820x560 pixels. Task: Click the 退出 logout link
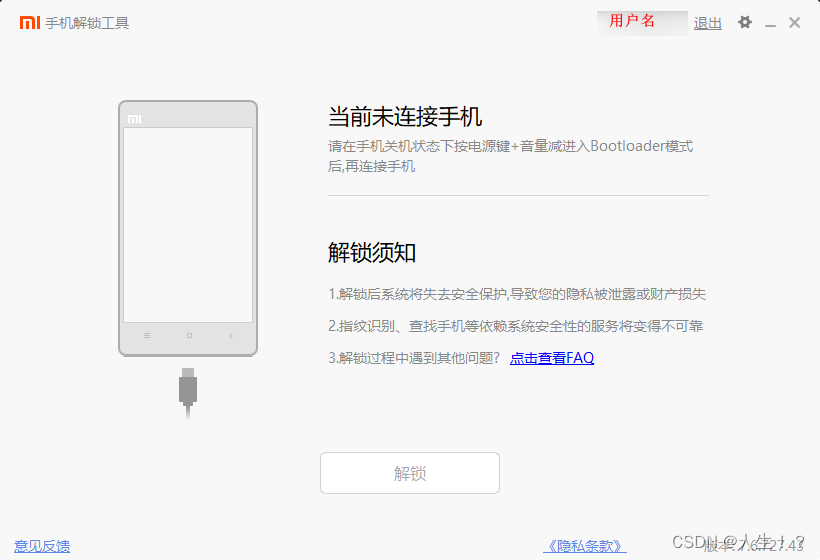coord(708,23)
